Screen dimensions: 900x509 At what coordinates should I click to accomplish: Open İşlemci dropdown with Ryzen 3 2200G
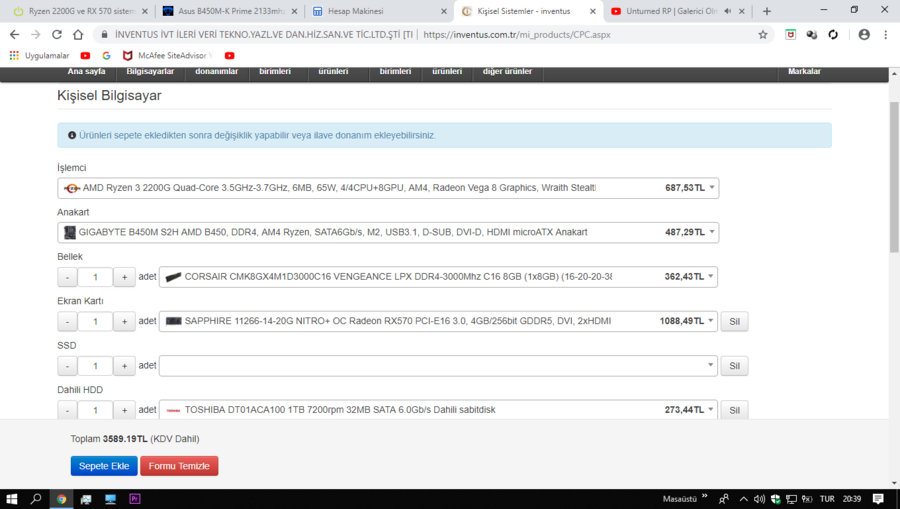(388, 188)
